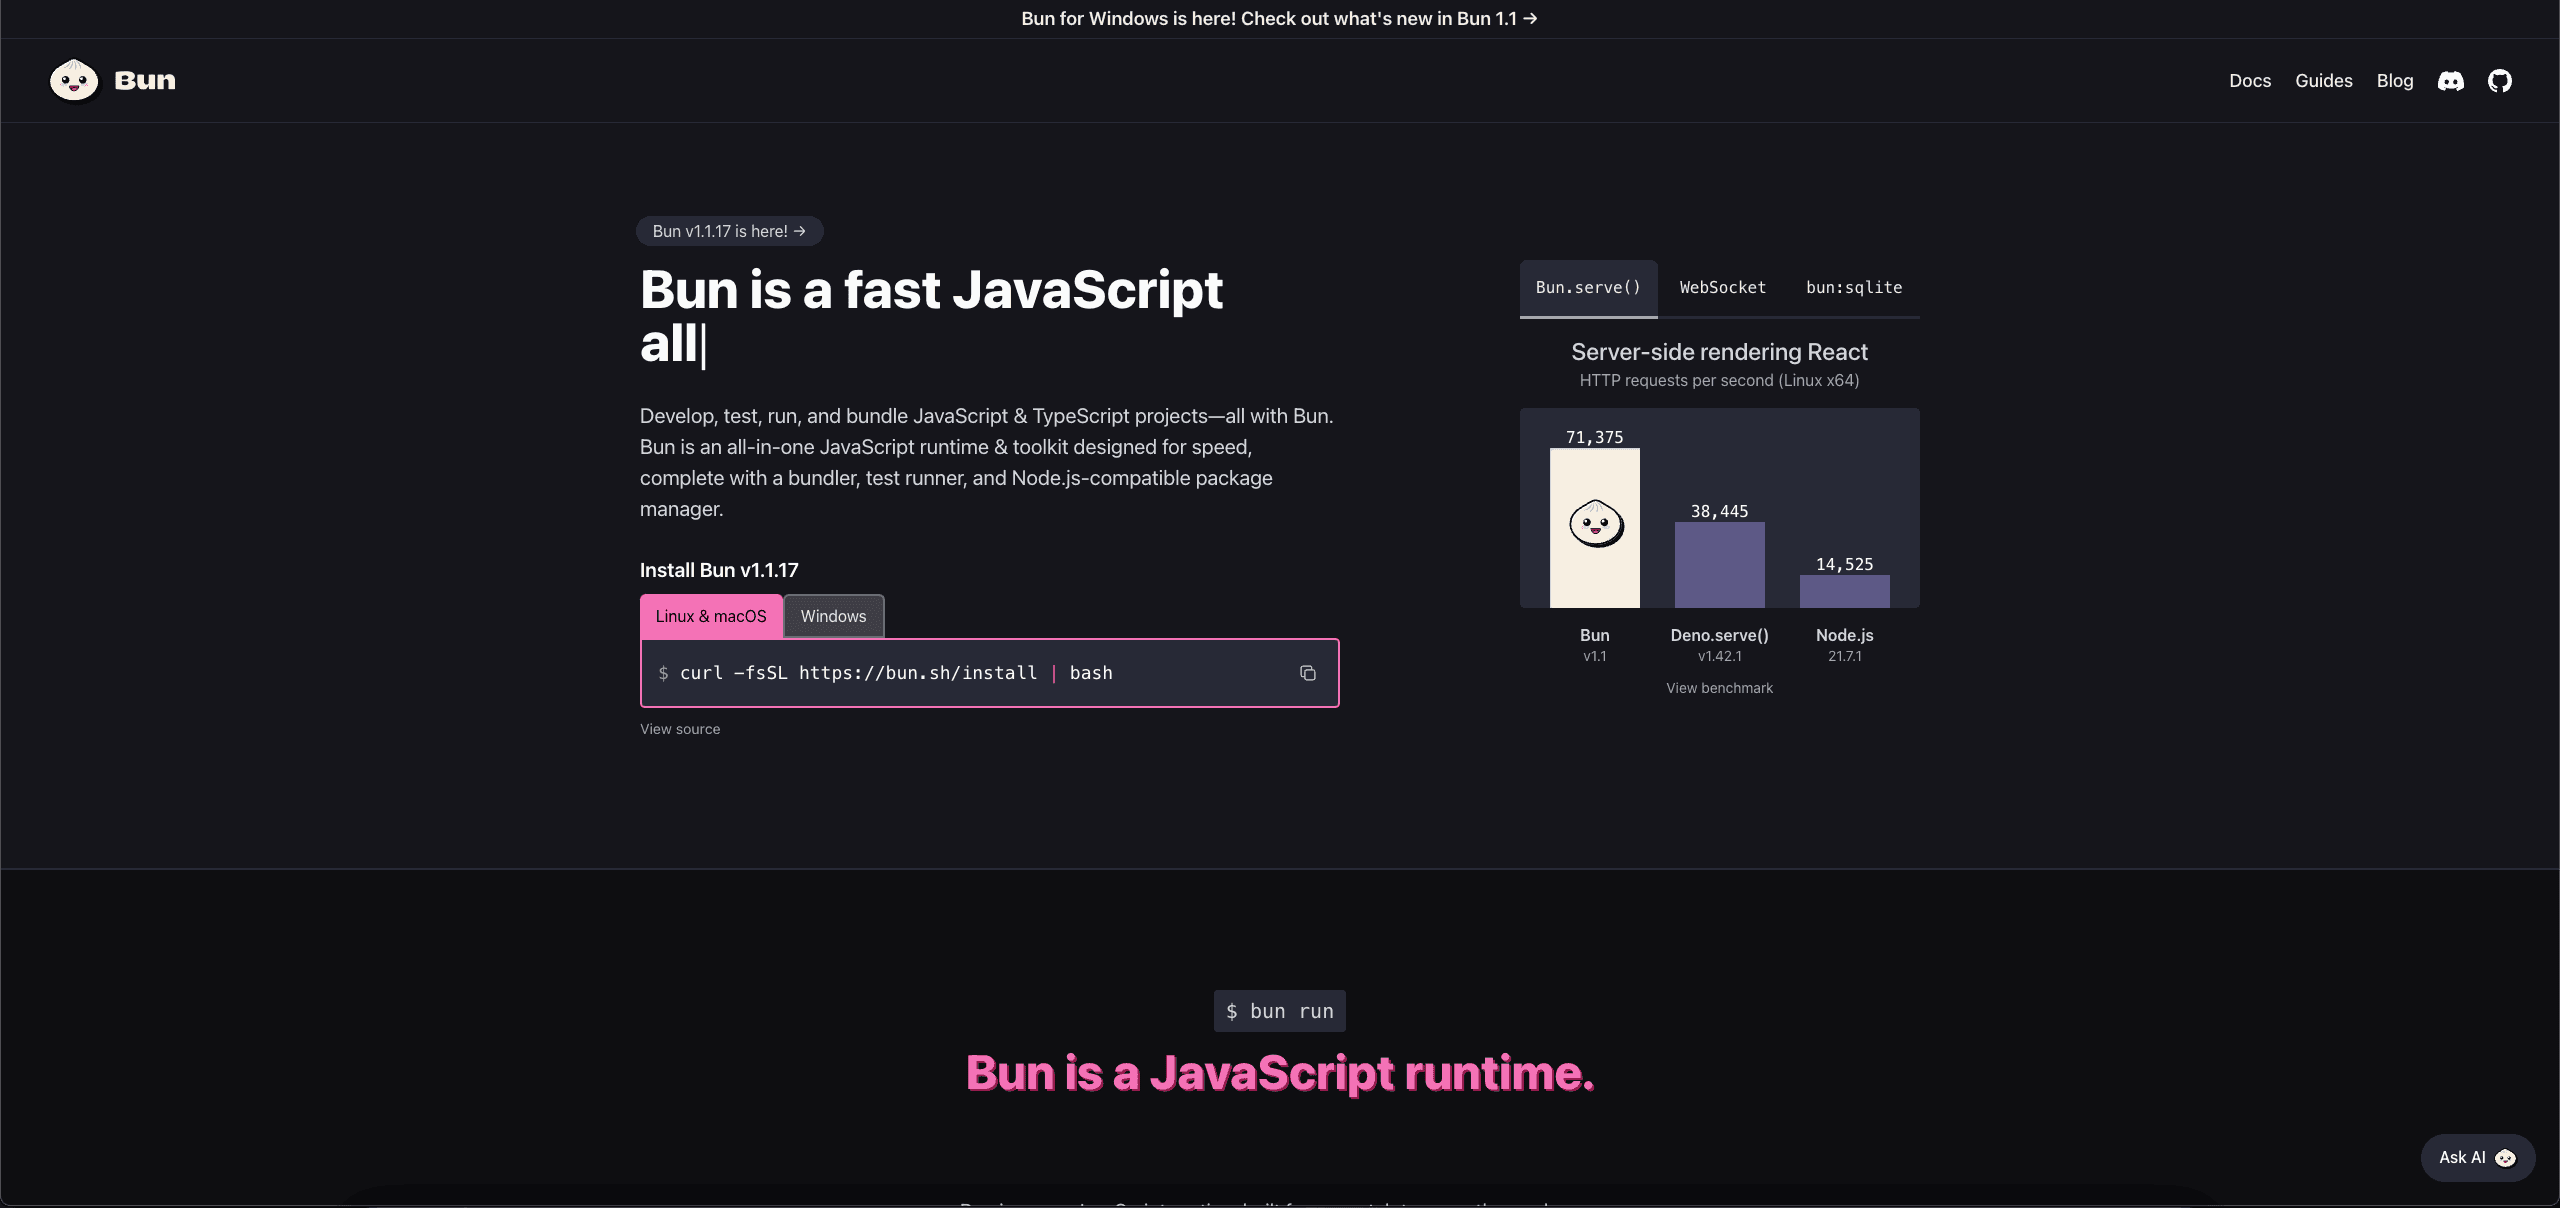Image resolution: width=2560 pixels, height=1208 pixels.
Task: Open the Ask AI chat button
Action: [2477, 1158]
